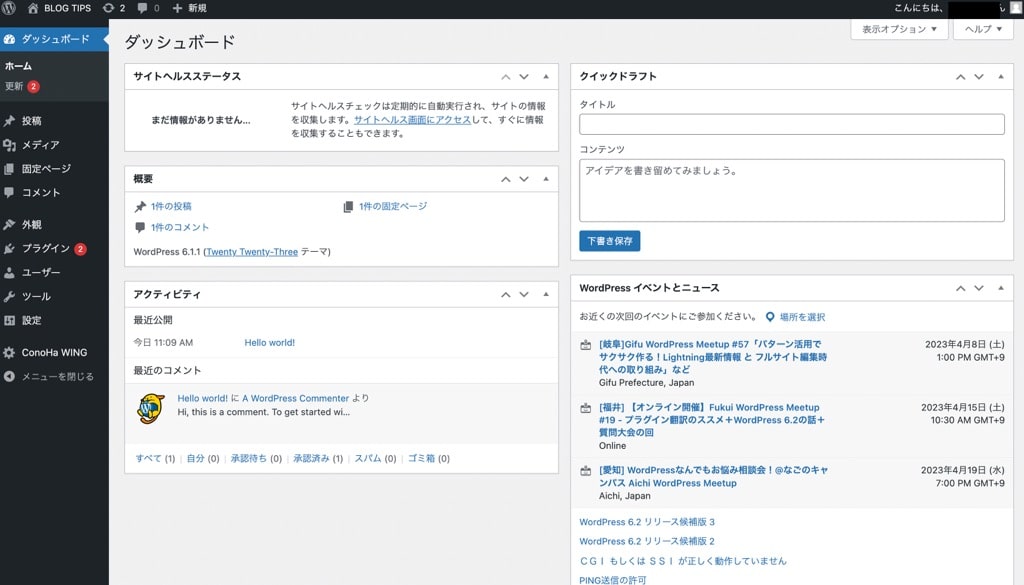
Task: Open the 1件の固定ページ link
Action: pyautogui.click(x=393, y=206)
